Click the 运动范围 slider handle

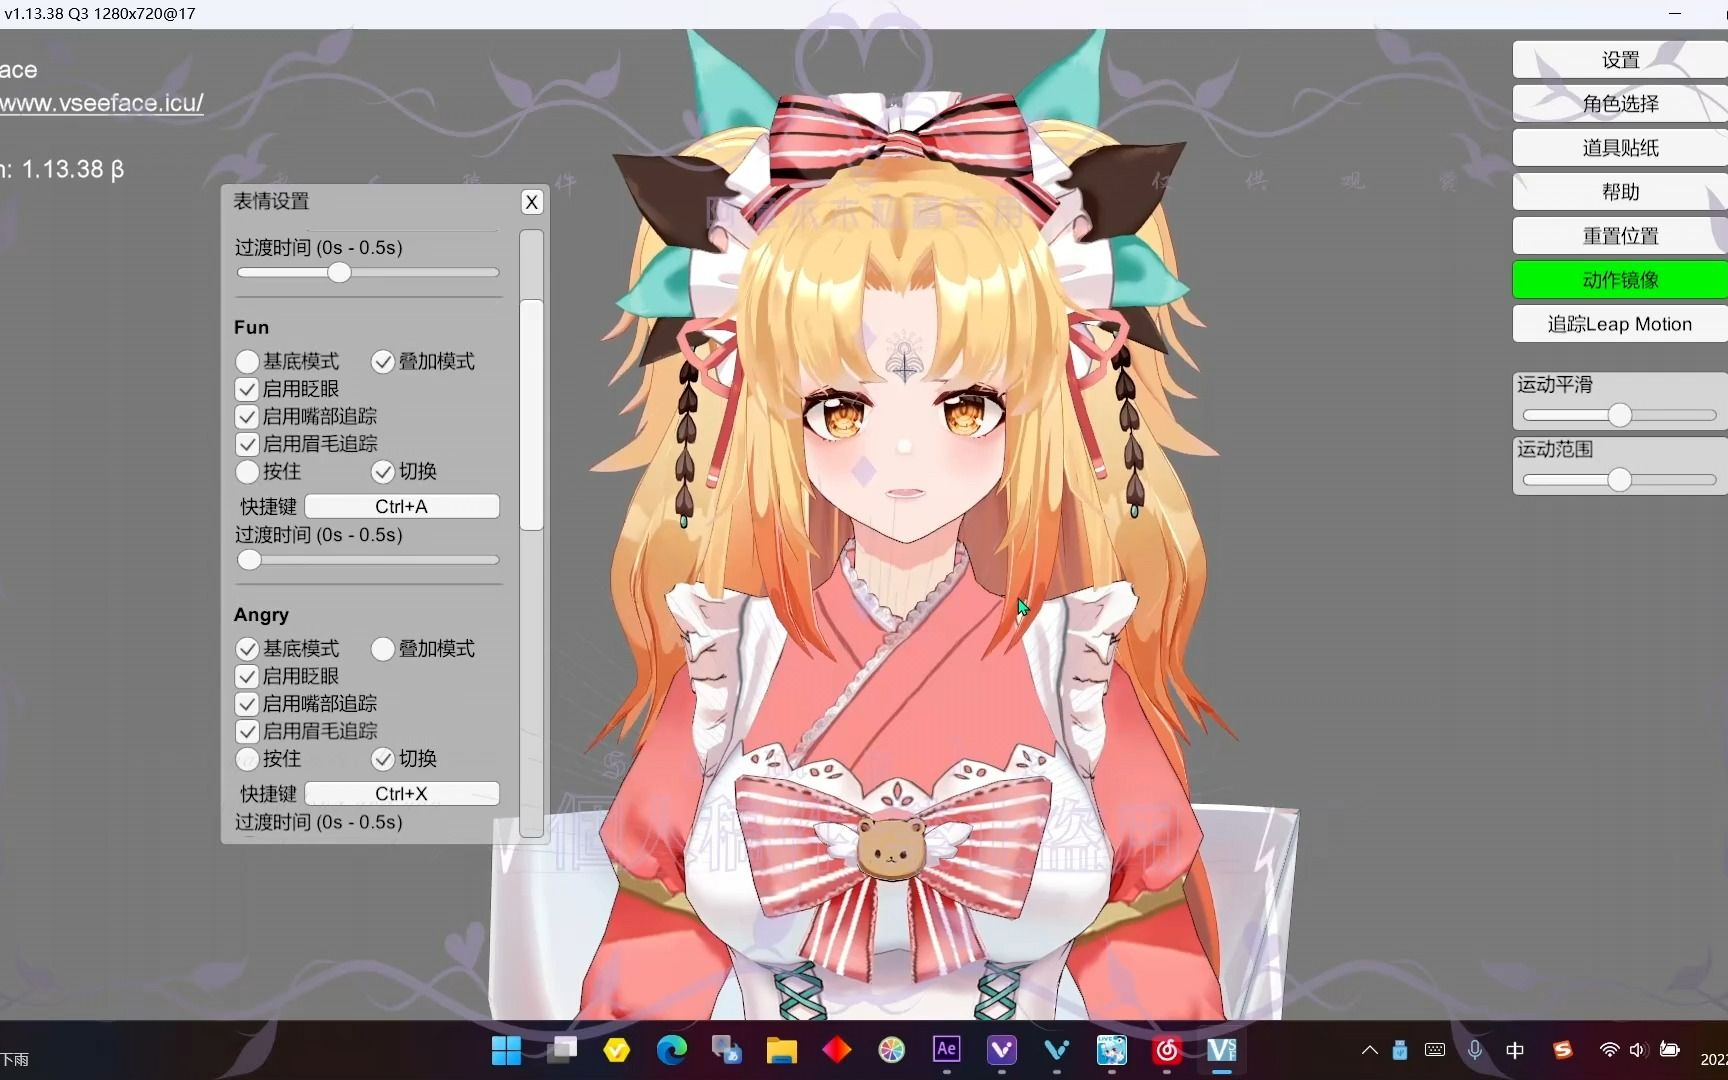click(1617, 479)
